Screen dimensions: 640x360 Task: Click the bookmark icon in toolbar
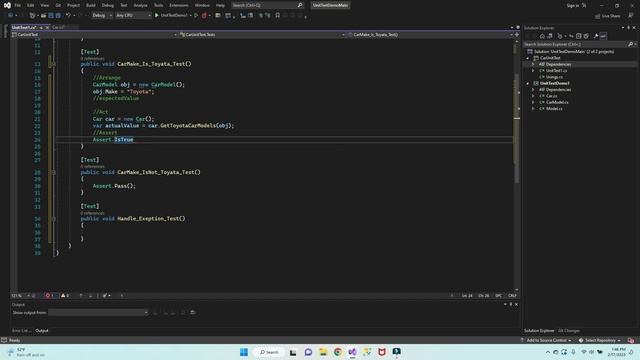(278, 16)
